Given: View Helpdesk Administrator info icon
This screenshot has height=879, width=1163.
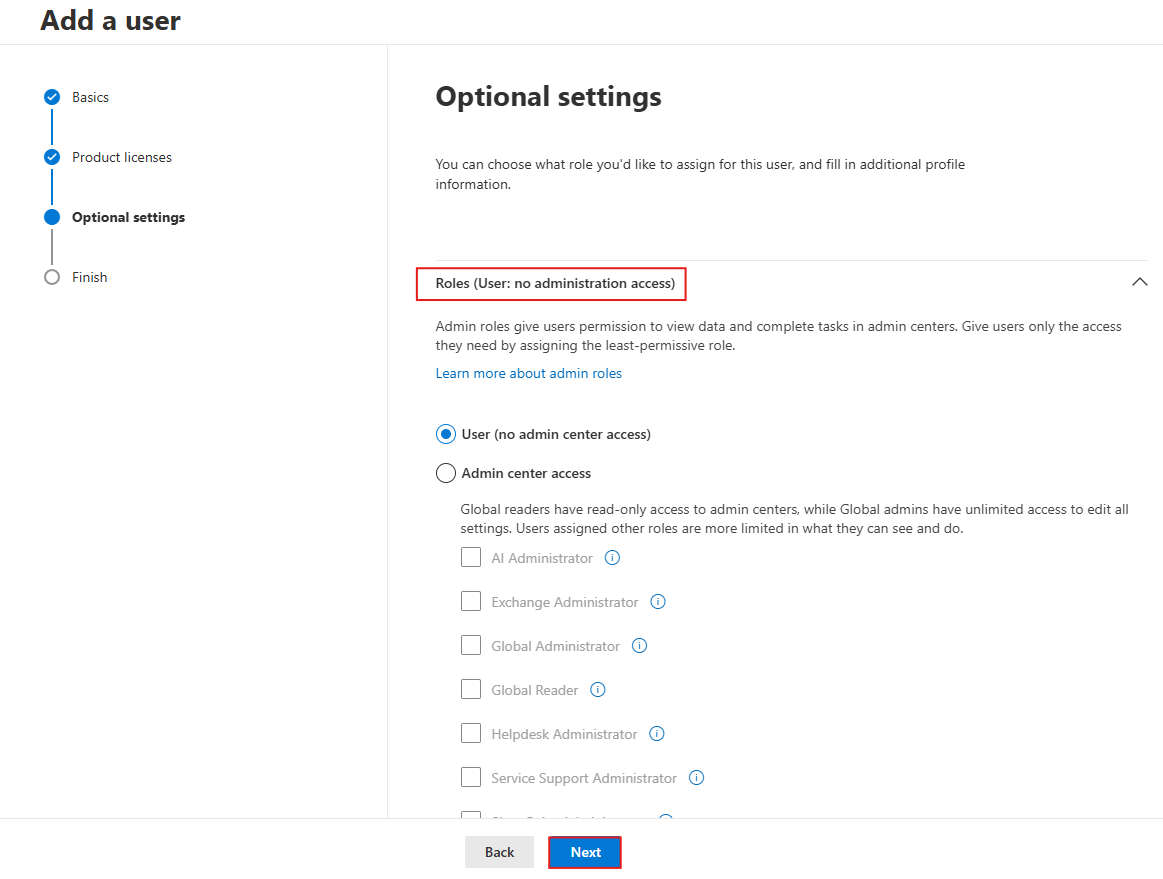Looking at the screenshot, I should (657, 734).
